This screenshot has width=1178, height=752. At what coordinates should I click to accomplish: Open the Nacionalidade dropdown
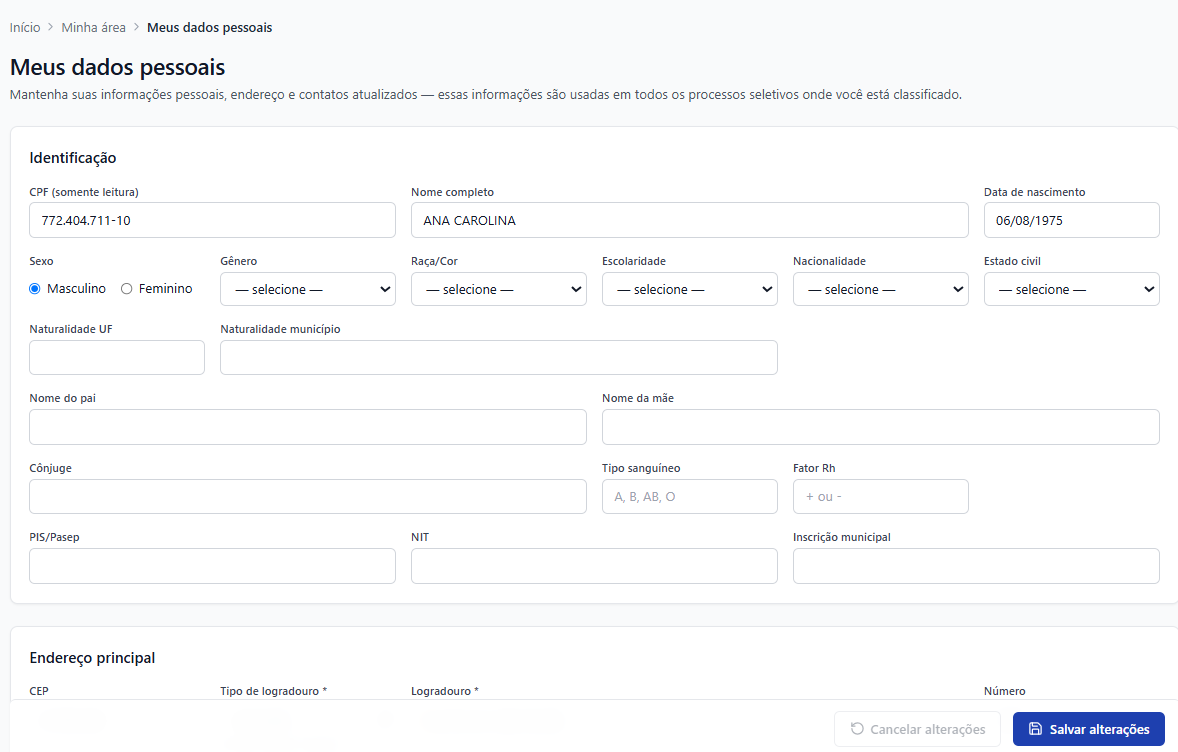tap(880, 289)
